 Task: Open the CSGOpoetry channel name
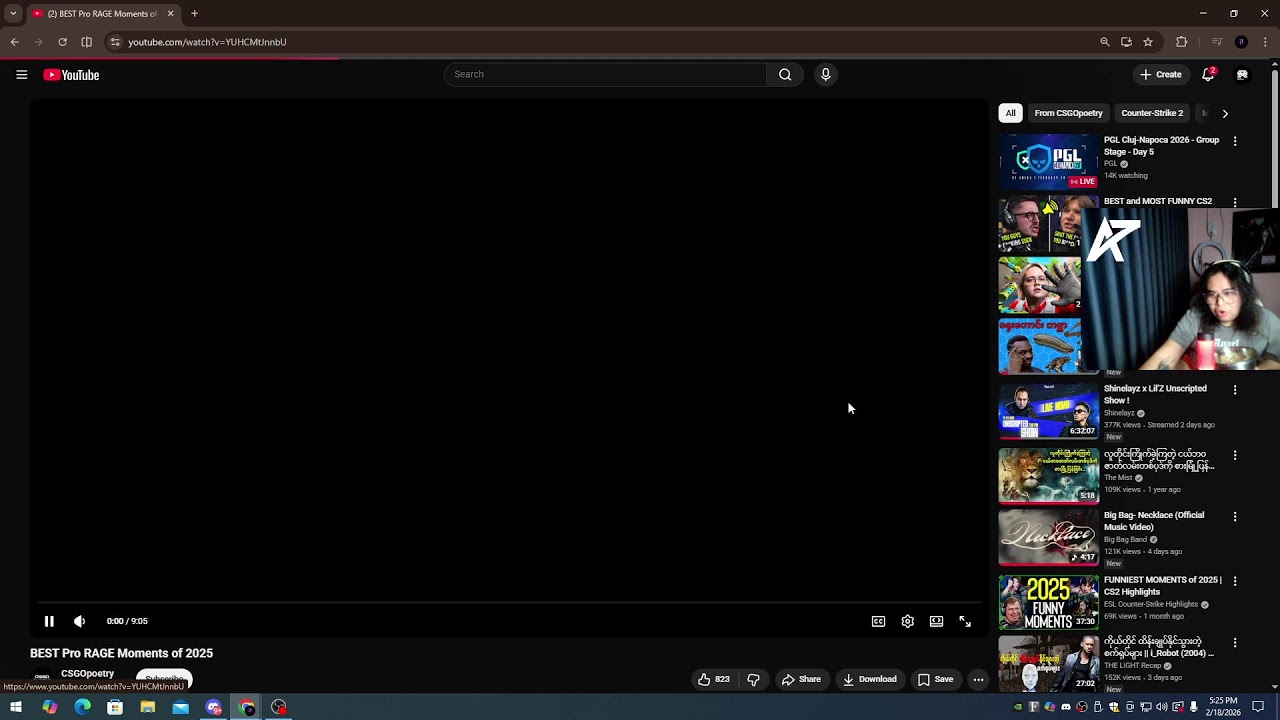click(87, 673)
